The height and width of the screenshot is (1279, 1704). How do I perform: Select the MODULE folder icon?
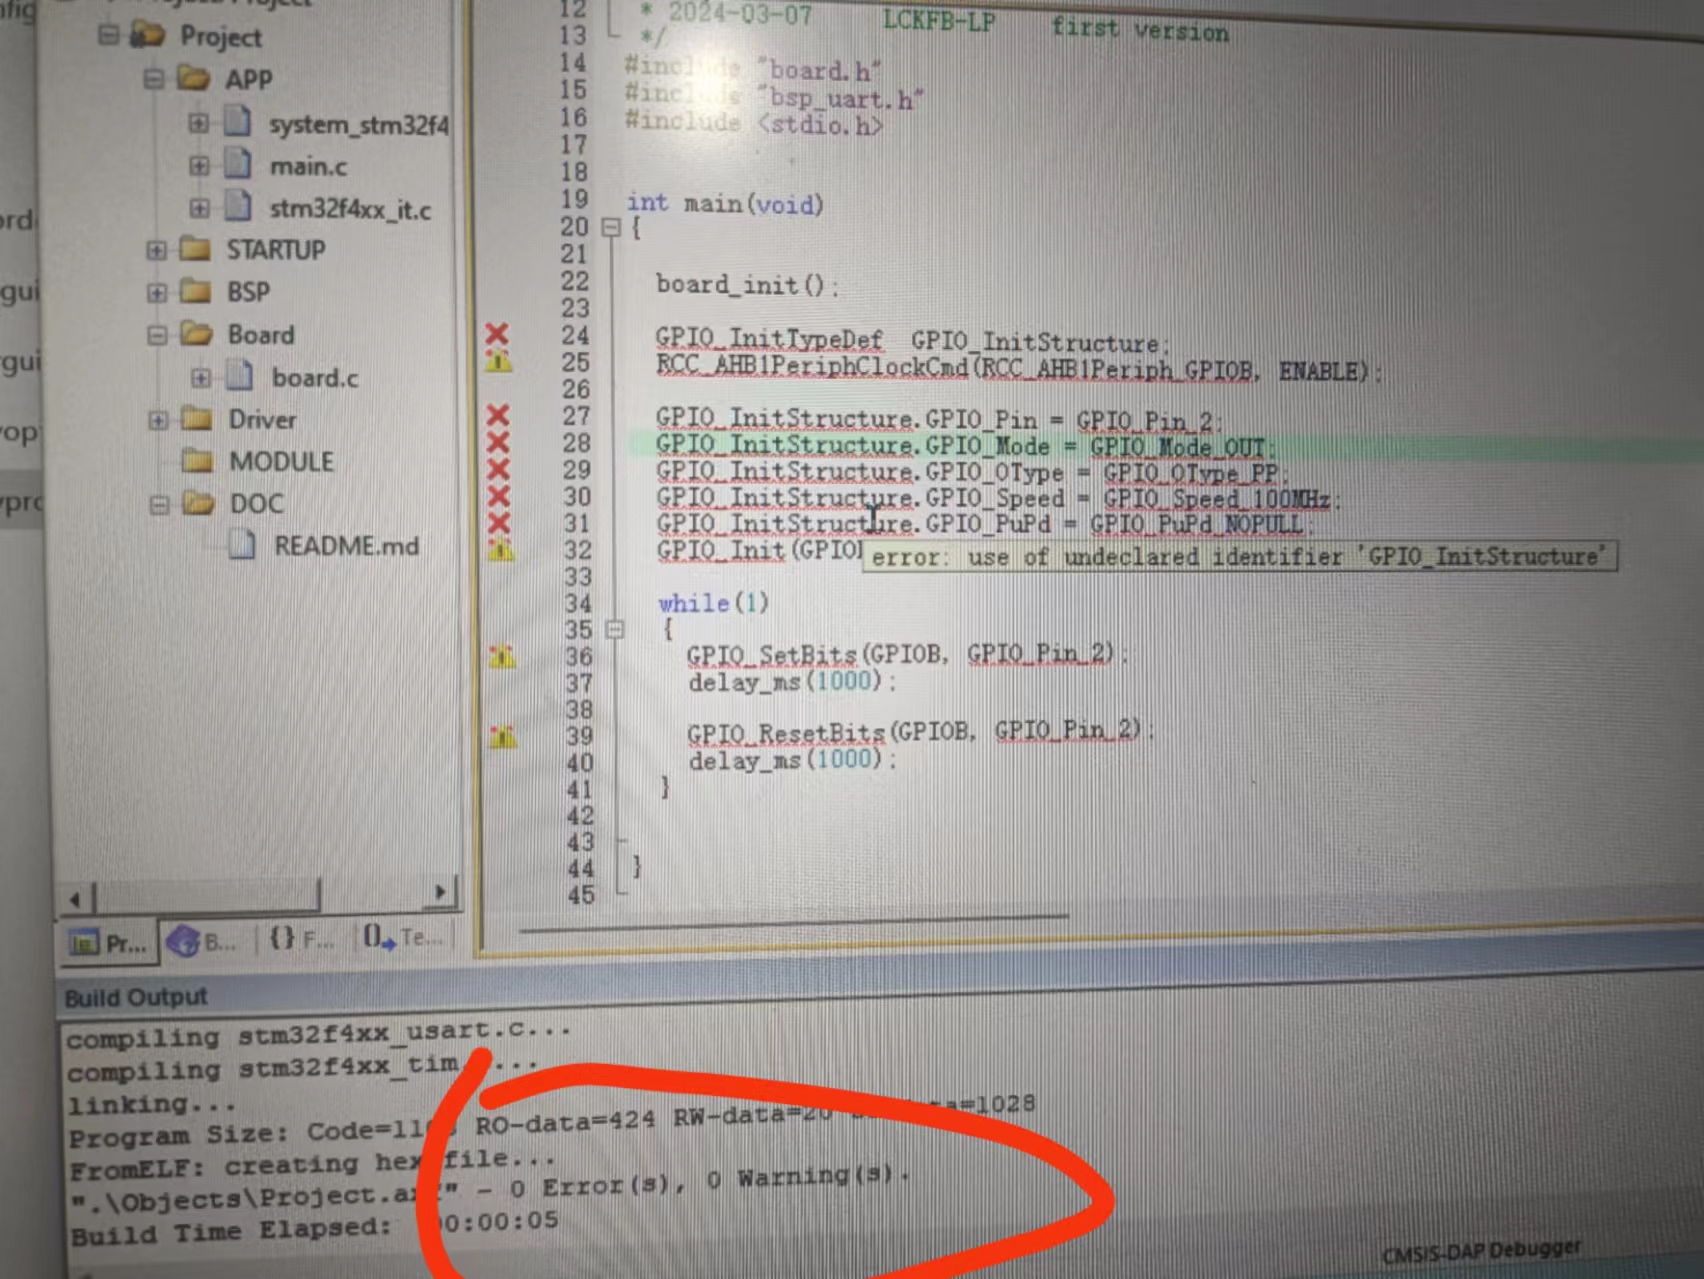pyautogui.click(x=197, y=461)
